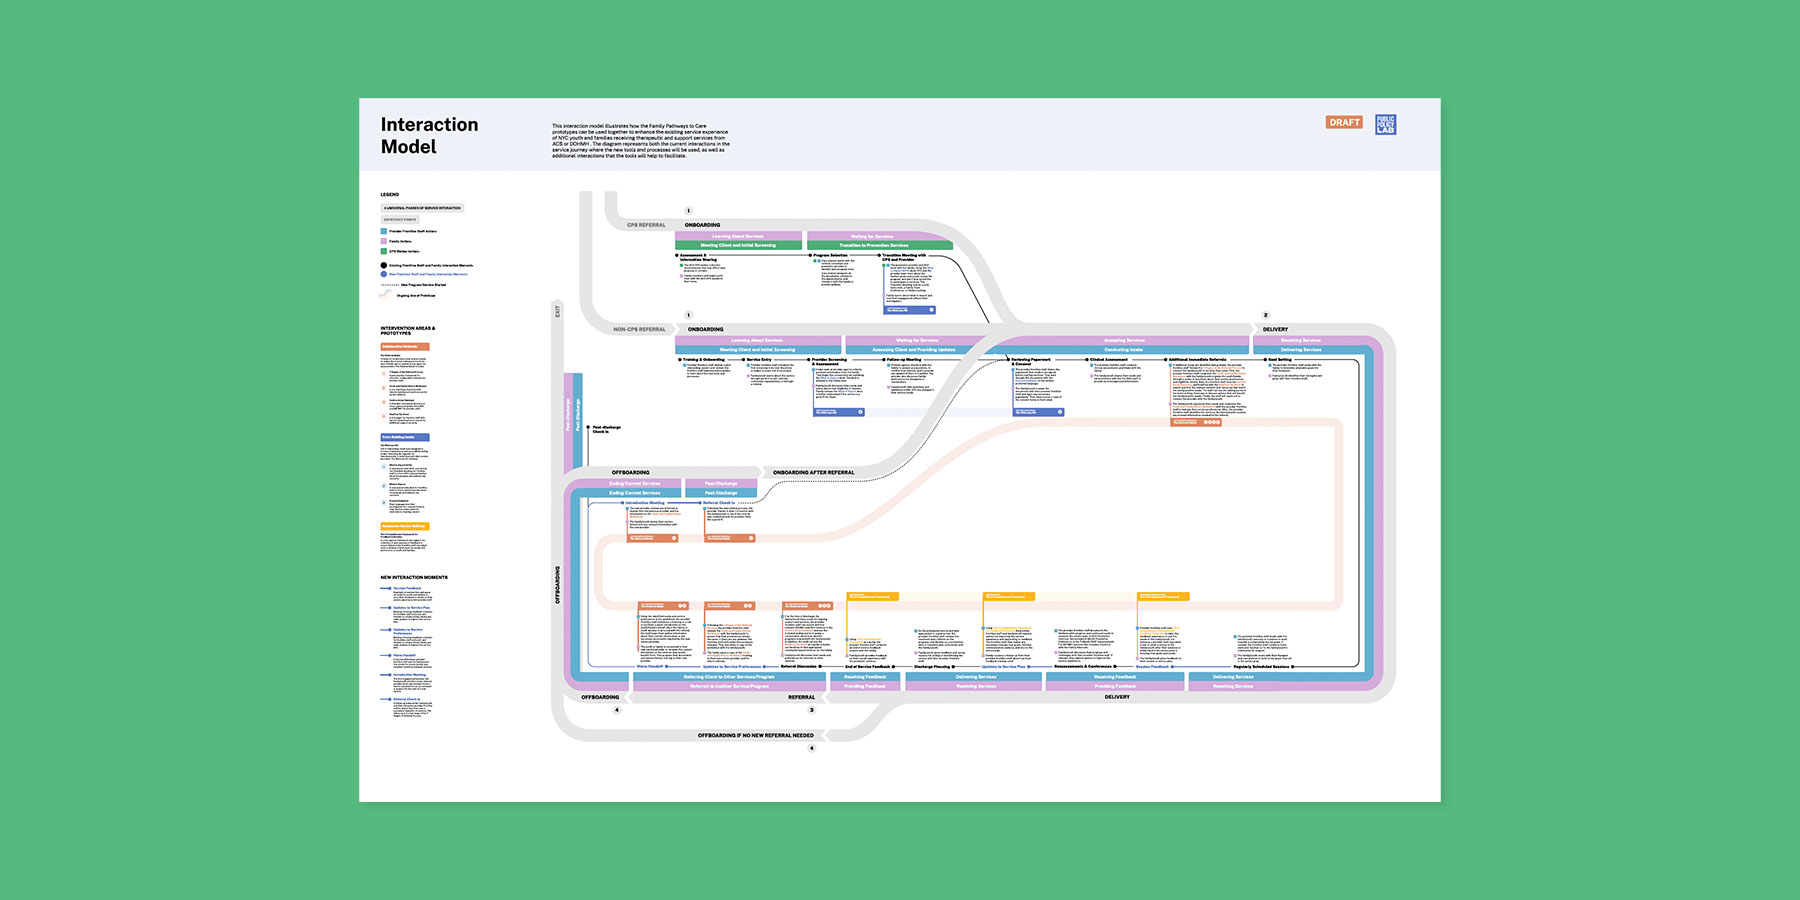Viewport: 1800px width, 900px height.
Task: Click the 'End of Service Feedback' moment label
Action: pos(867,666)
